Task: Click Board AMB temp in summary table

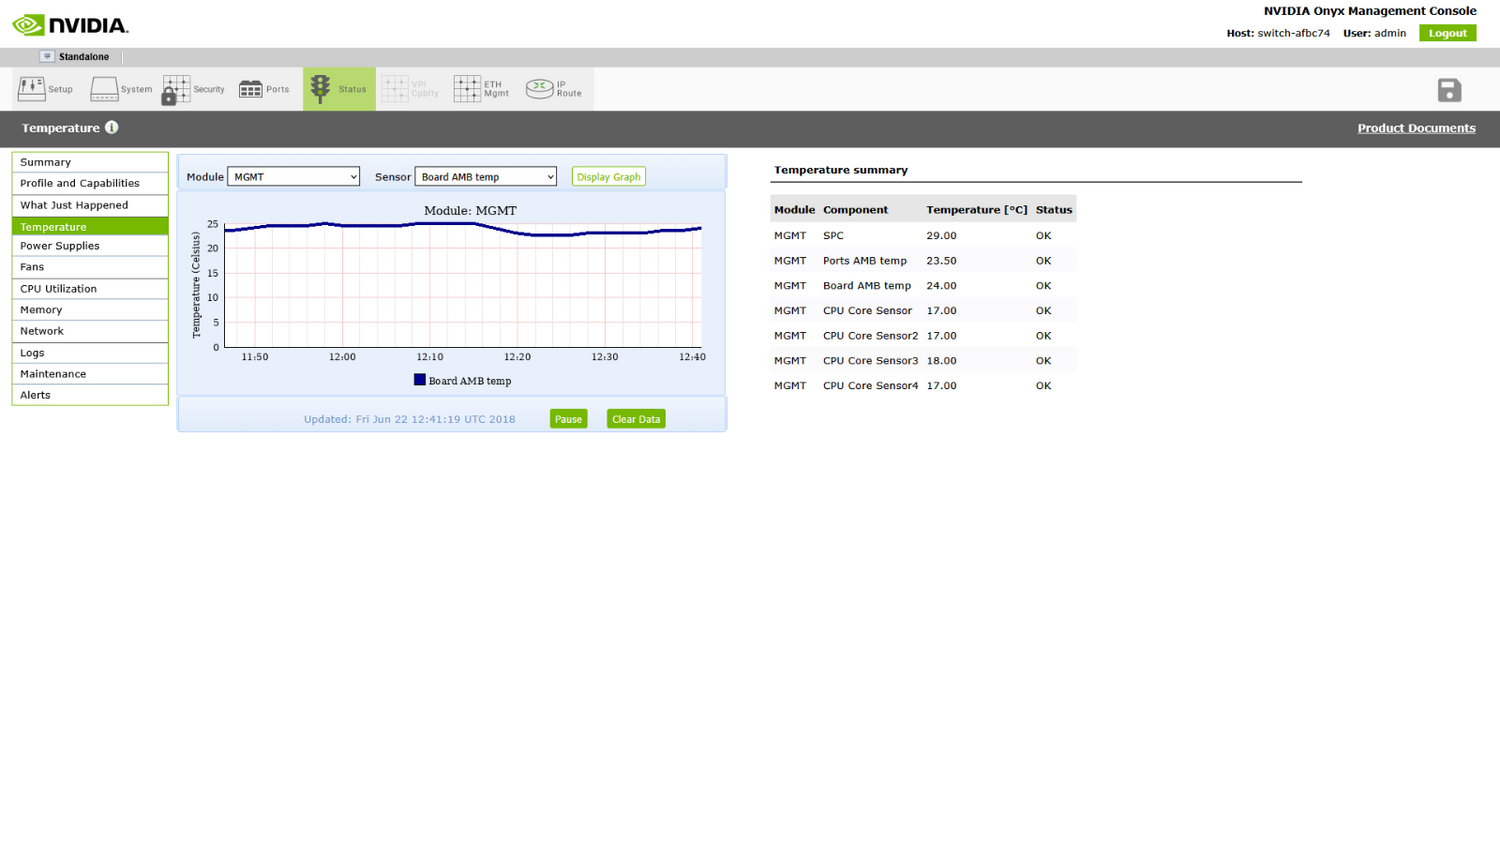Action: click(867, 286)
